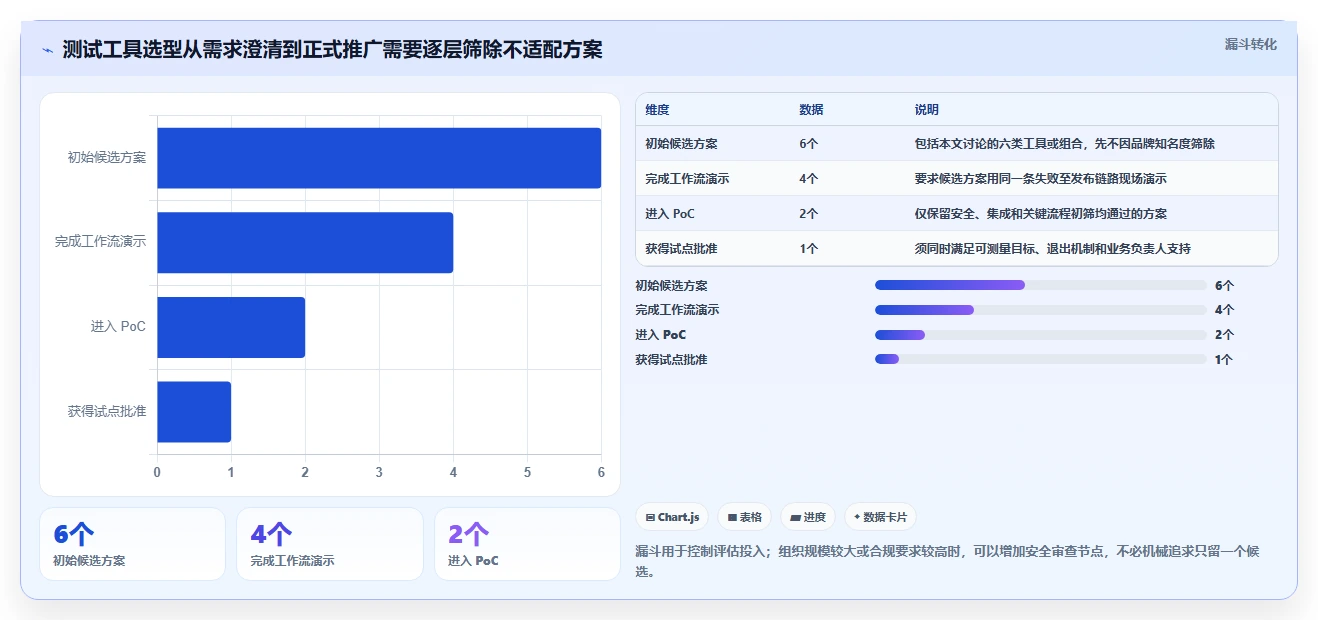Click the 完成工作流演示 chart bar
The height and width of the screenshot is (620, 1318).
pos(305,242)
